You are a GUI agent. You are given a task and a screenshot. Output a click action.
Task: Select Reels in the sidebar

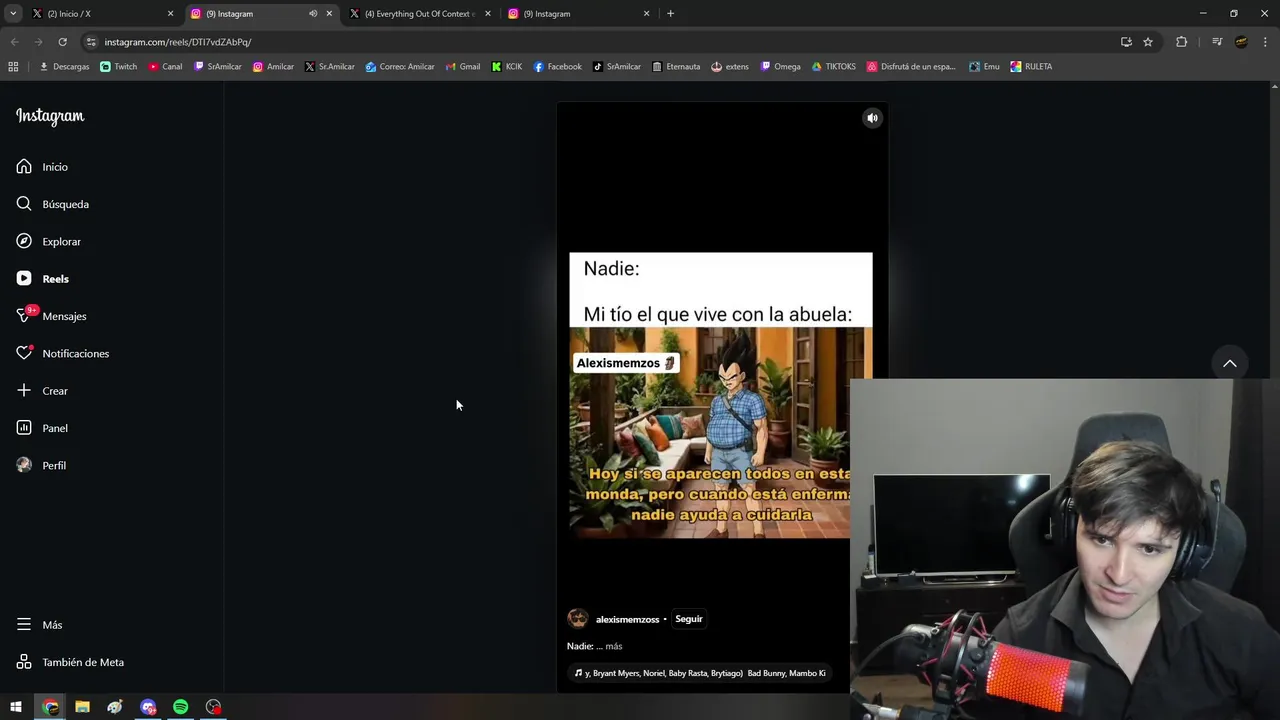[43, 279]
